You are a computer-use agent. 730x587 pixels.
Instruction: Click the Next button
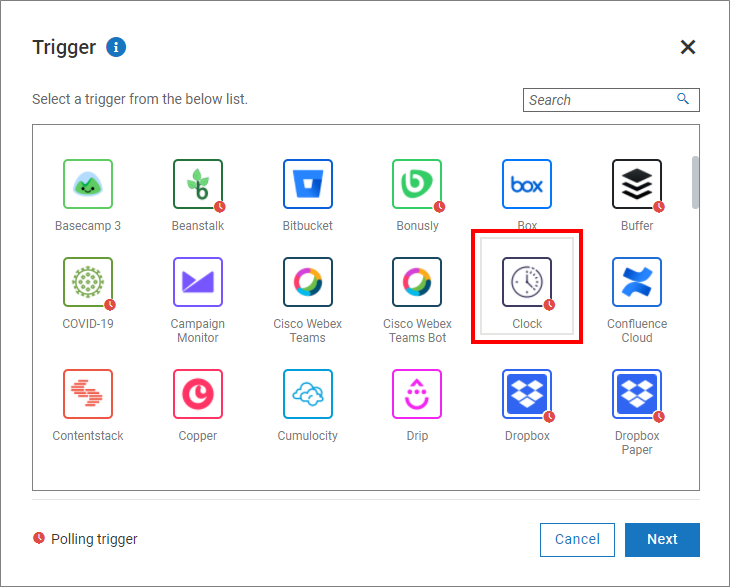coord(662,539)
